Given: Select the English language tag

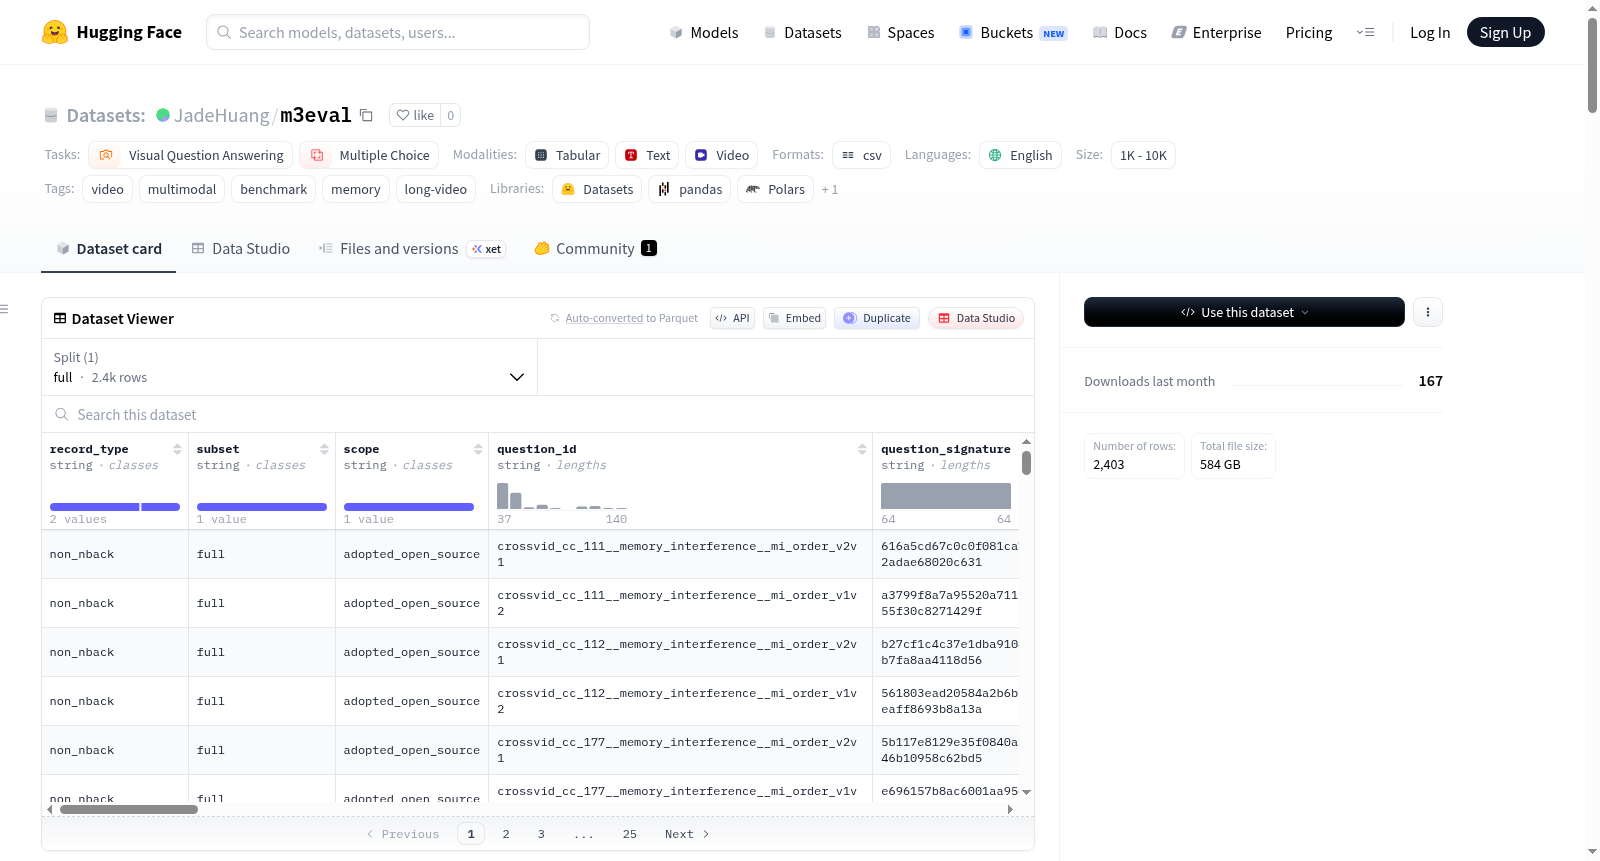Looking at the screenshot, I should [1020, 155].
